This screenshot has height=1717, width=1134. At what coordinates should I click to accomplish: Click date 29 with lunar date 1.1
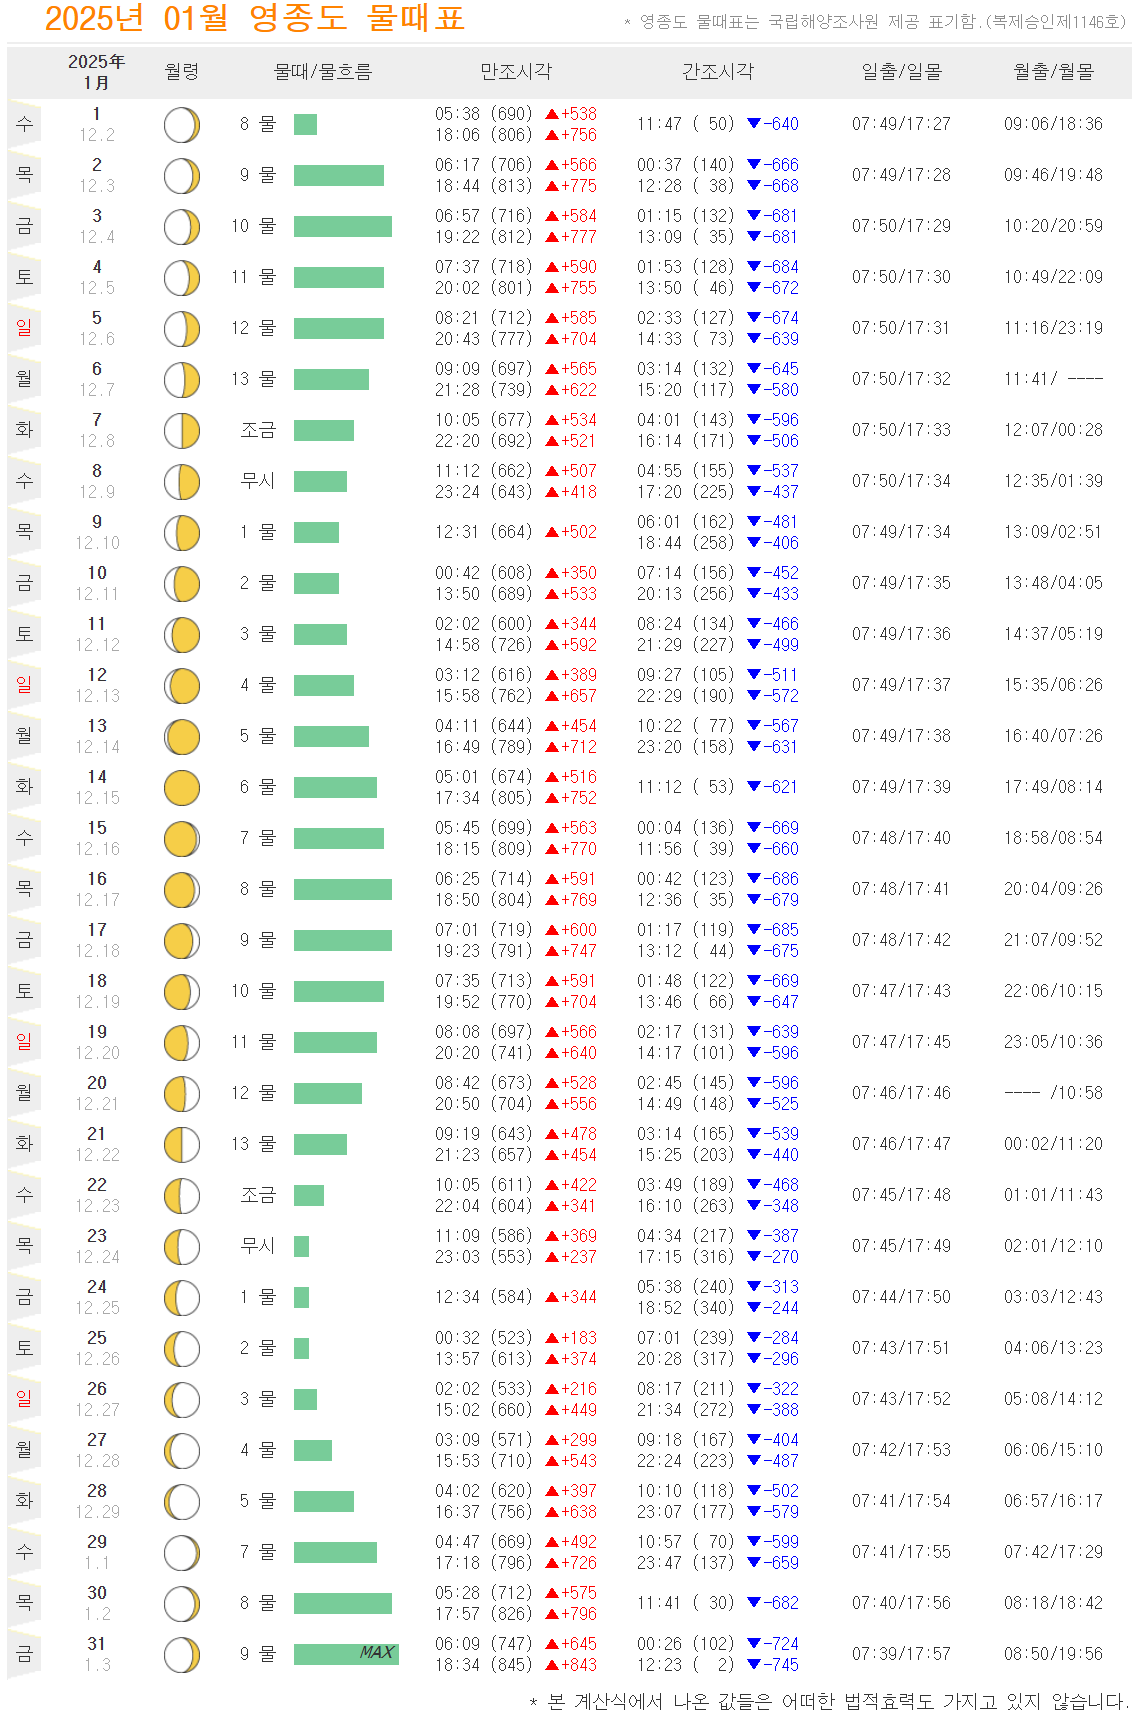(x=97, y=1552)
